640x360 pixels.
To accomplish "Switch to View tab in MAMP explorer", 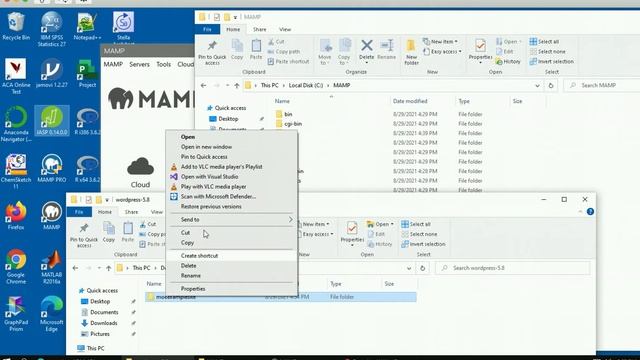I will (285, 29).
